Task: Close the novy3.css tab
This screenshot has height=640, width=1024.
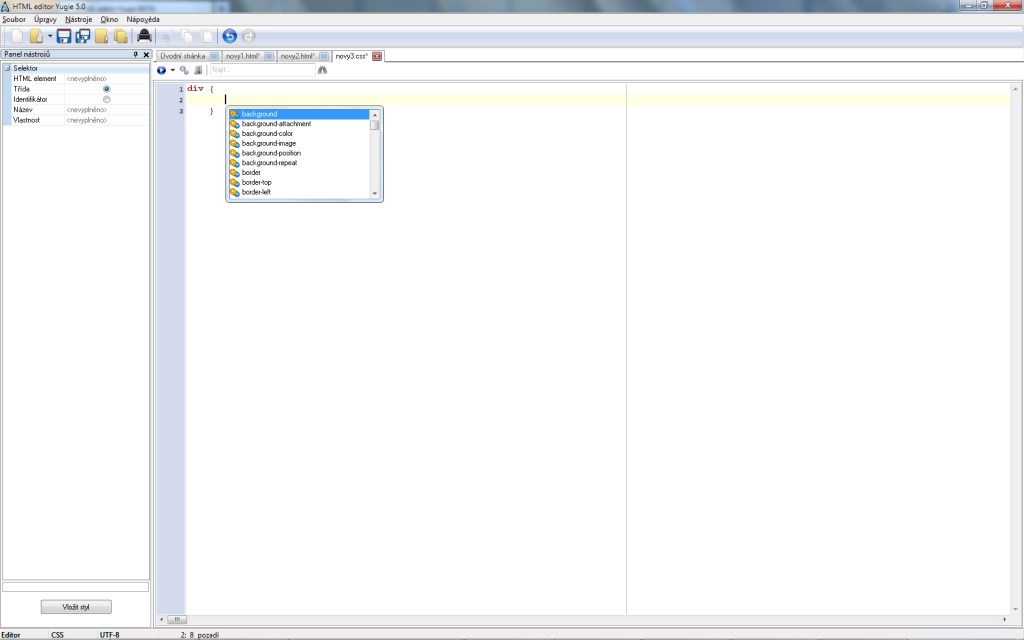Action: click(377, 57)
